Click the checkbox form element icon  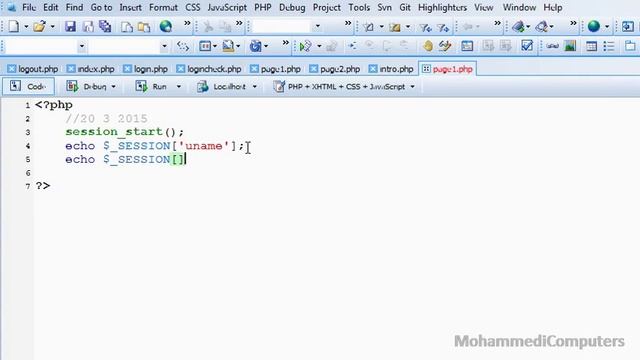pos(527,46)
